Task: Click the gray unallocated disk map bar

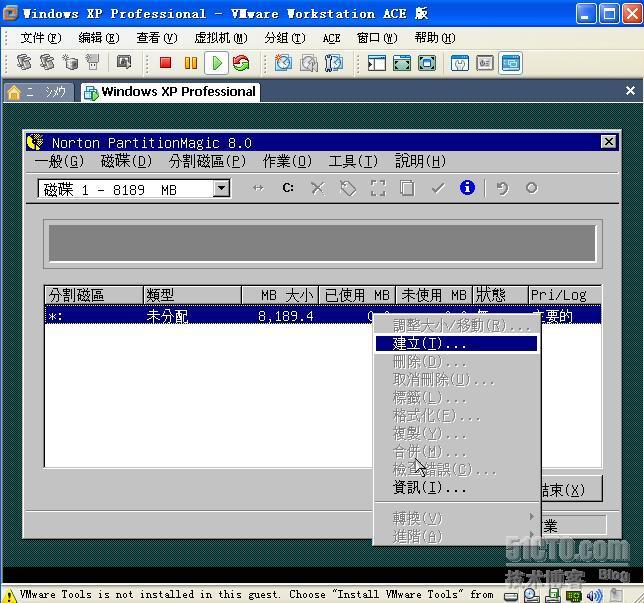Action: (x=322, y=243)
